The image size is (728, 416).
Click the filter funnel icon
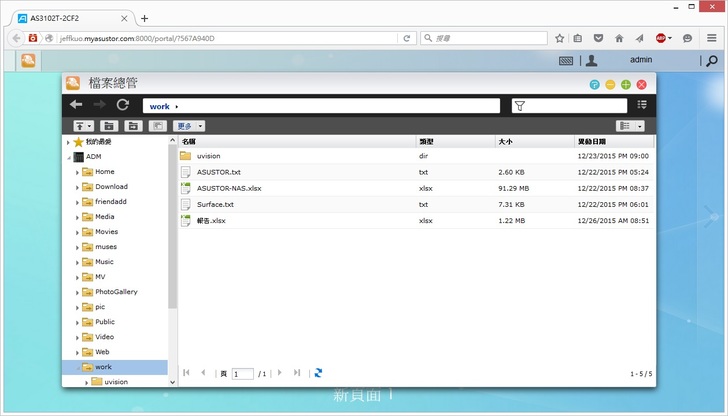(x=519, y=105)
